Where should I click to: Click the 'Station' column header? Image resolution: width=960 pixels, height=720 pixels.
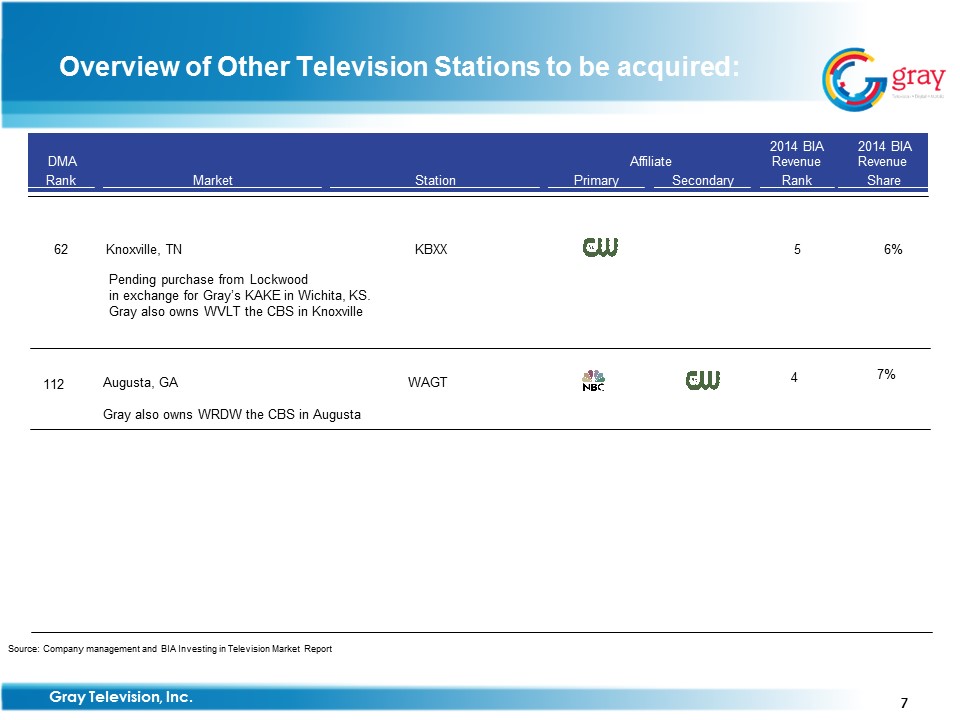[x=435, y=181]
